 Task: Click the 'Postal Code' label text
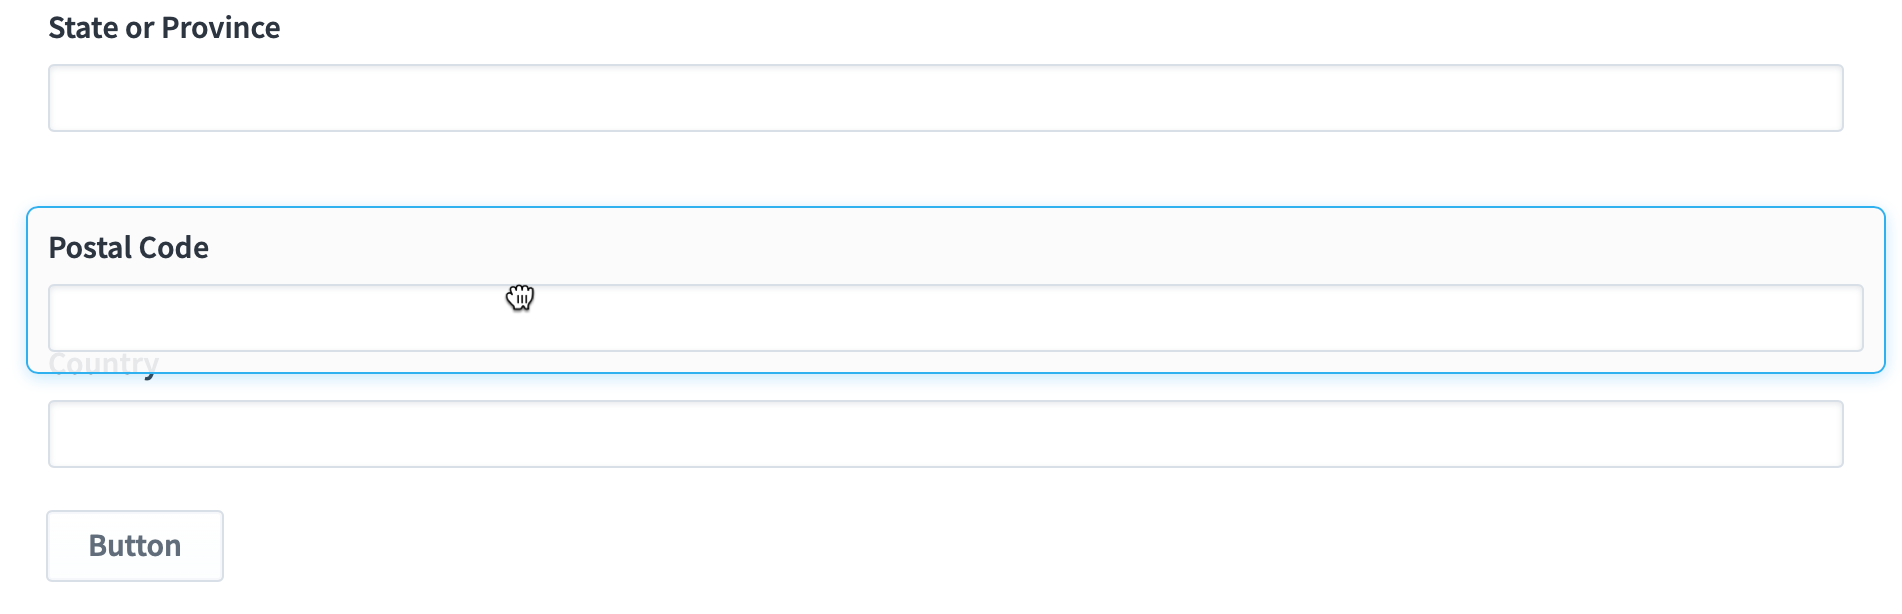pos(129,248)
